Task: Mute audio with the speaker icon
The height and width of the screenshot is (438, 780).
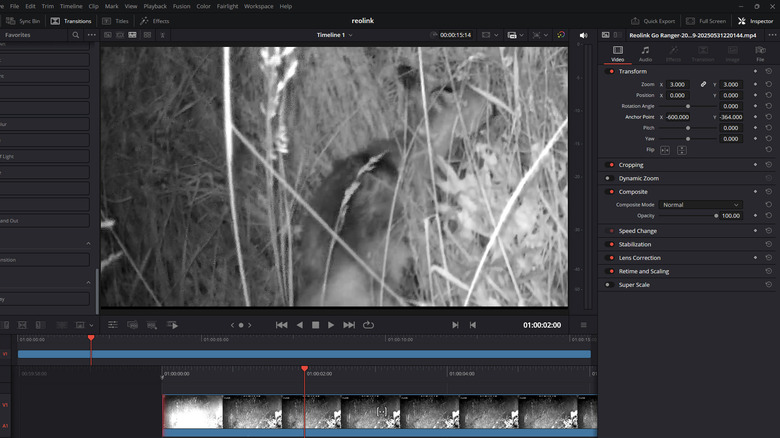Action: (x=584, y=35)
